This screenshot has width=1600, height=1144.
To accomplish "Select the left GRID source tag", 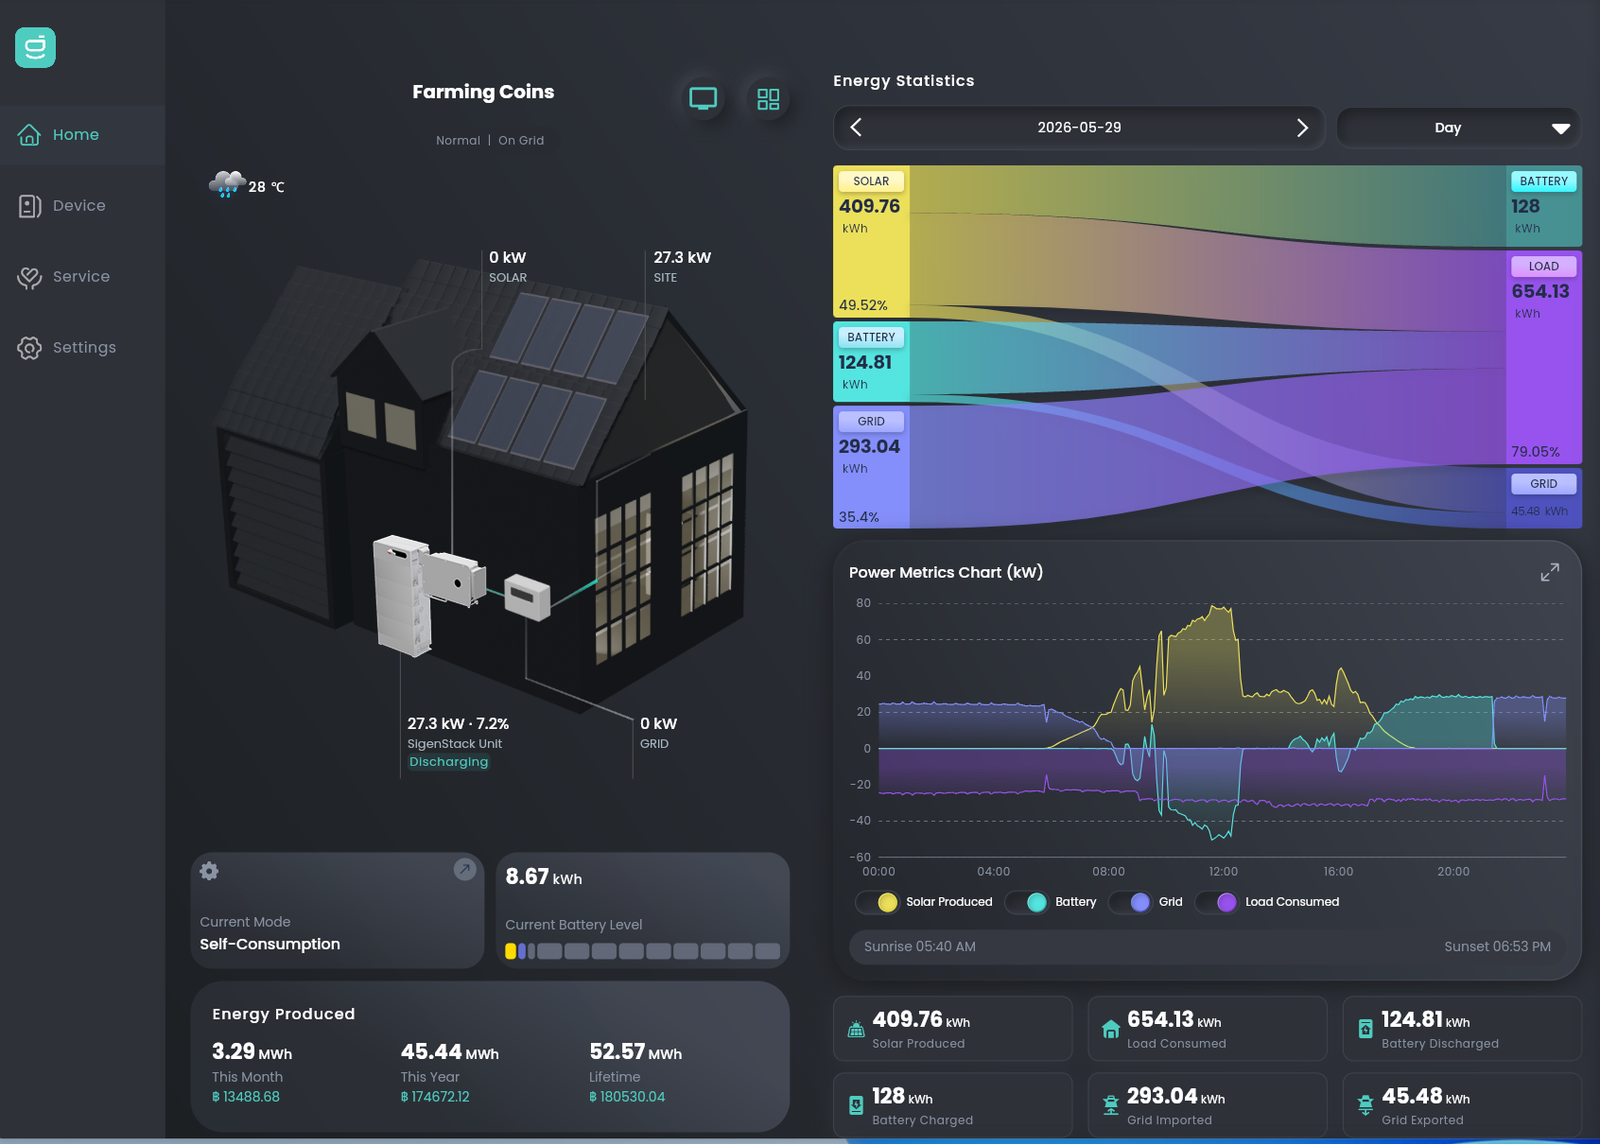I will click(x=871, y=421).
